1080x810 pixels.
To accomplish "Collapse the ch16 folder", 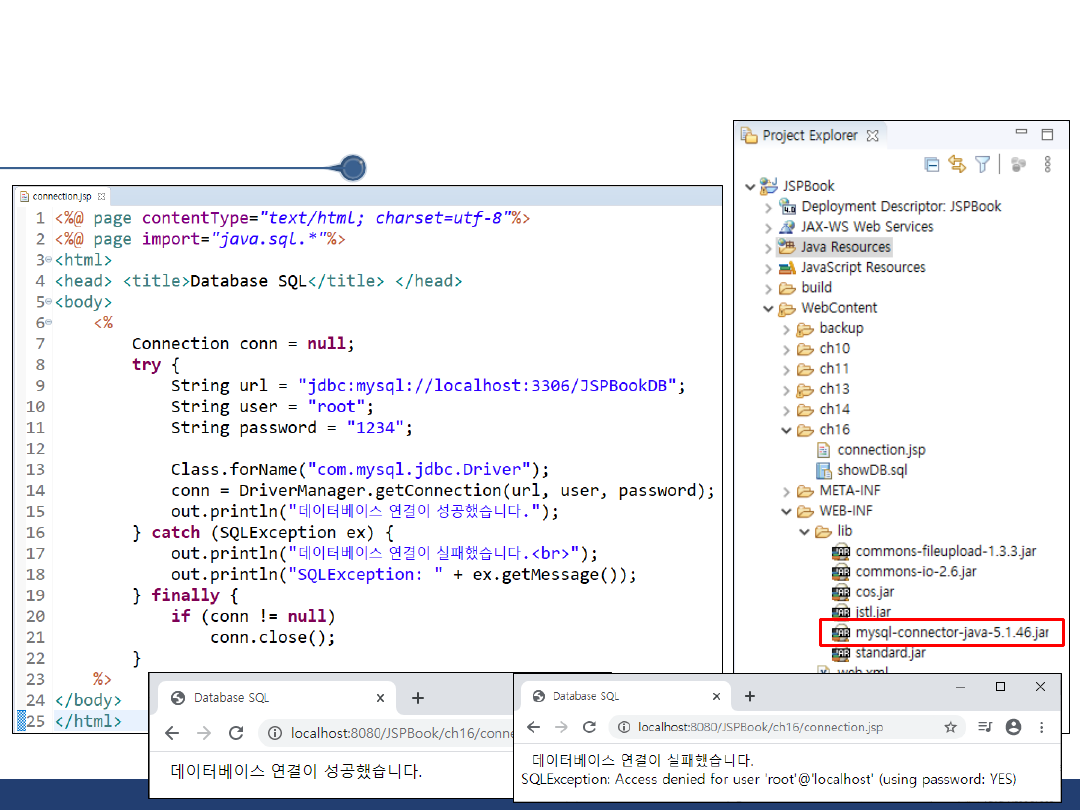I will 786,430.
